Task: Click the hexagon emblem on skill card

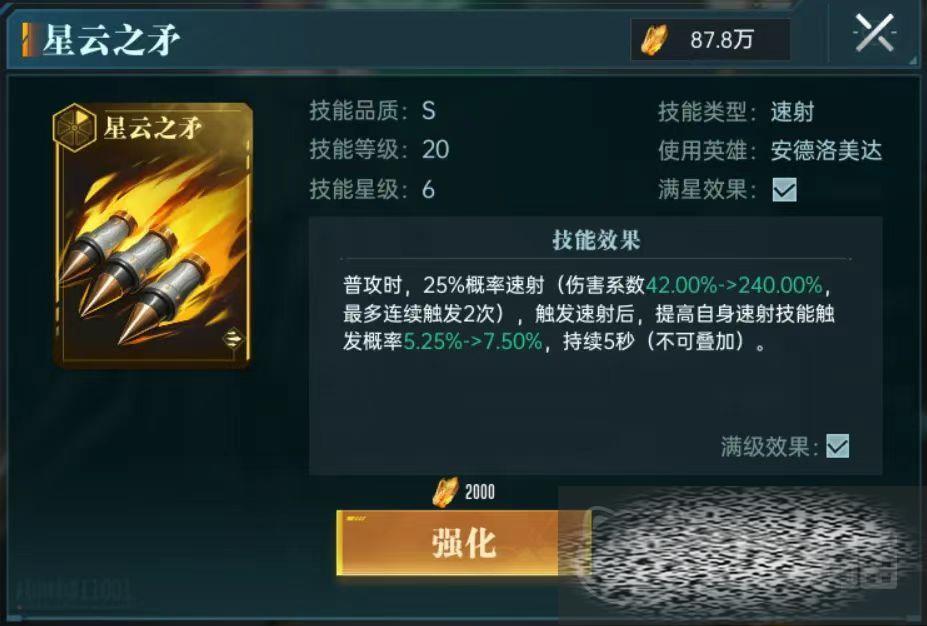Action: pos(74,125)
